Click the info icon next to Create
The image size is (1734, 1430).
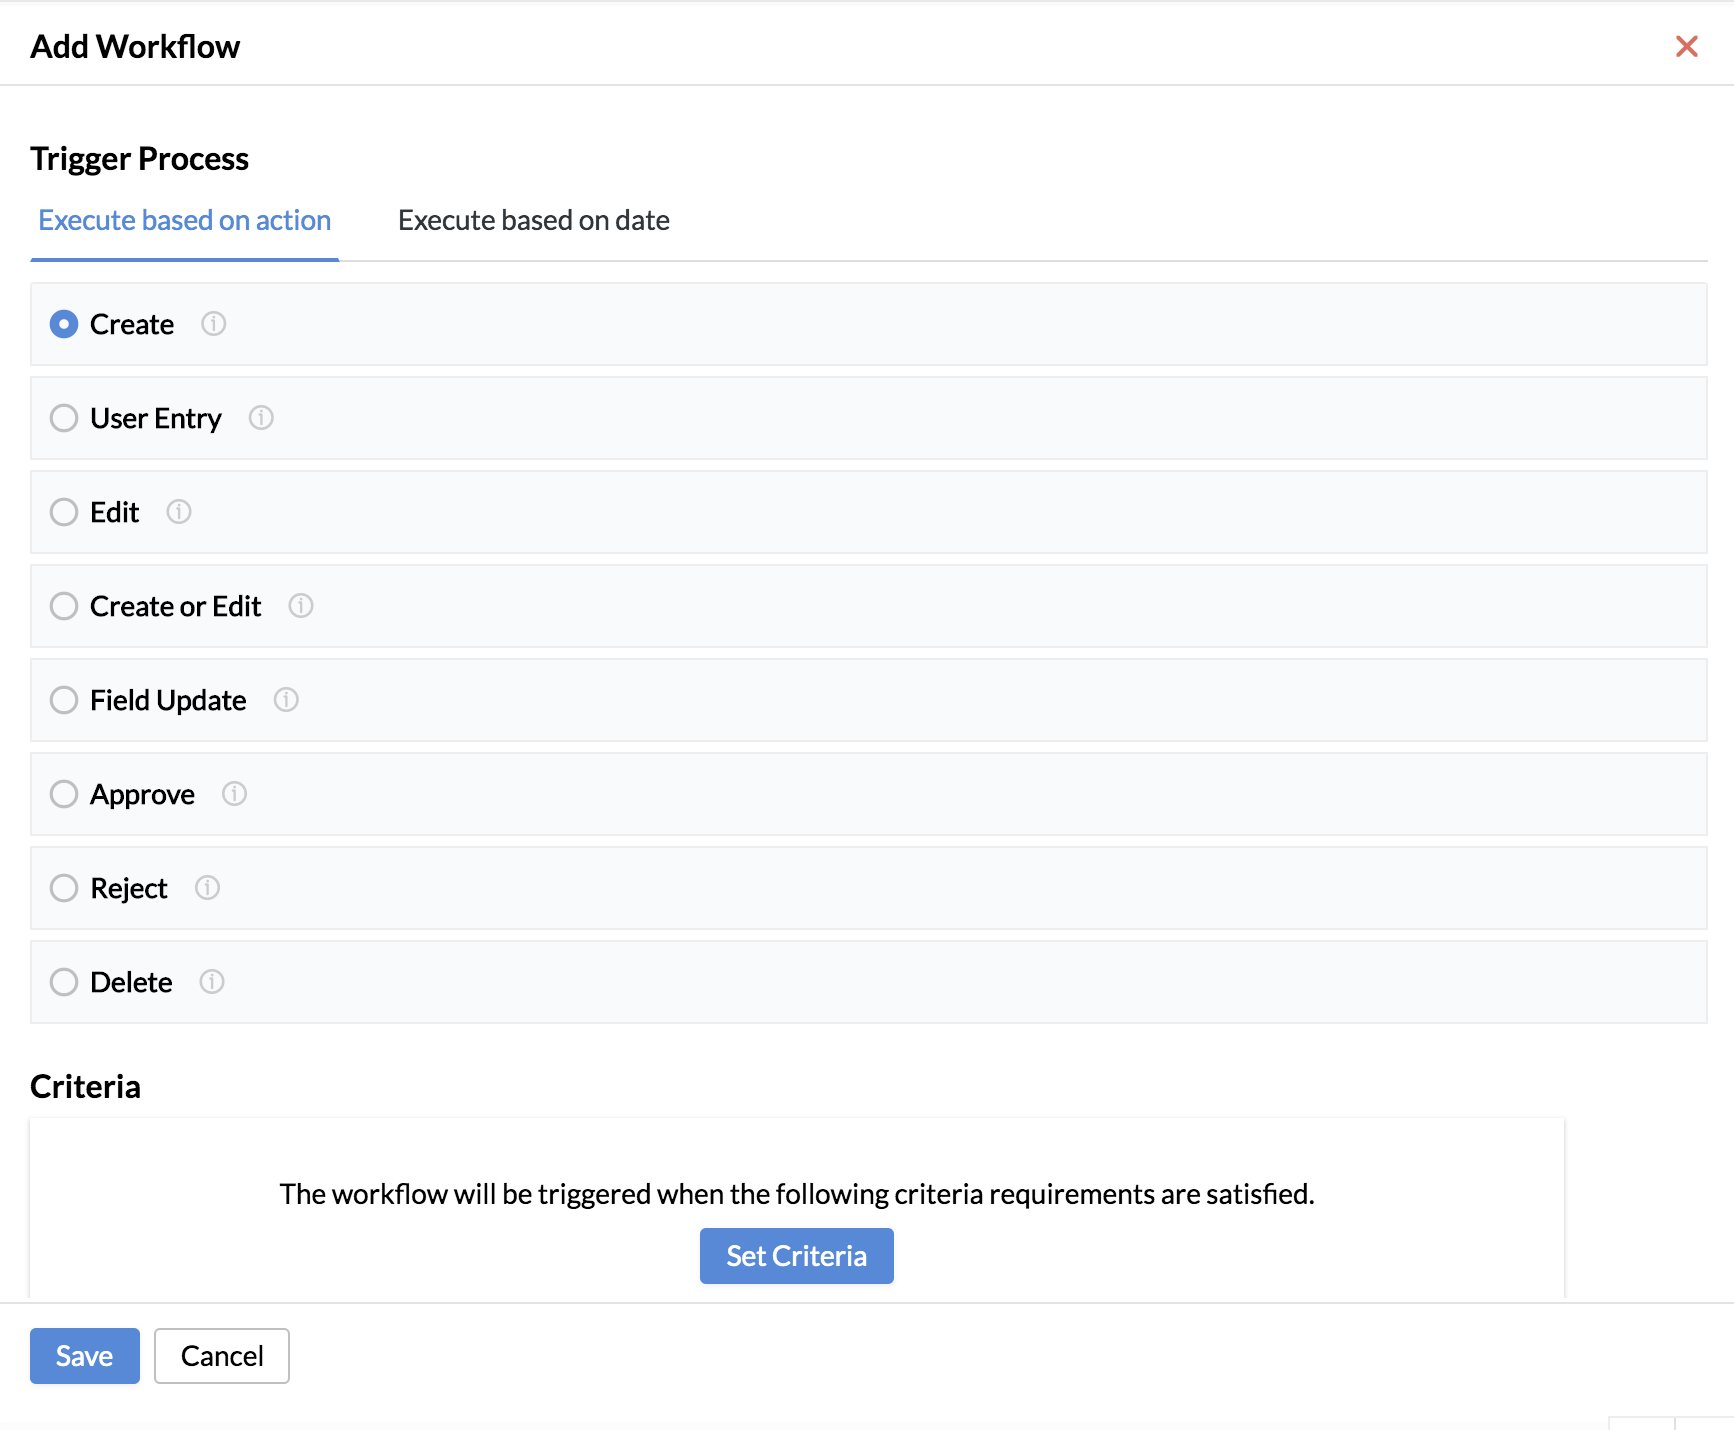click(213, 324)
